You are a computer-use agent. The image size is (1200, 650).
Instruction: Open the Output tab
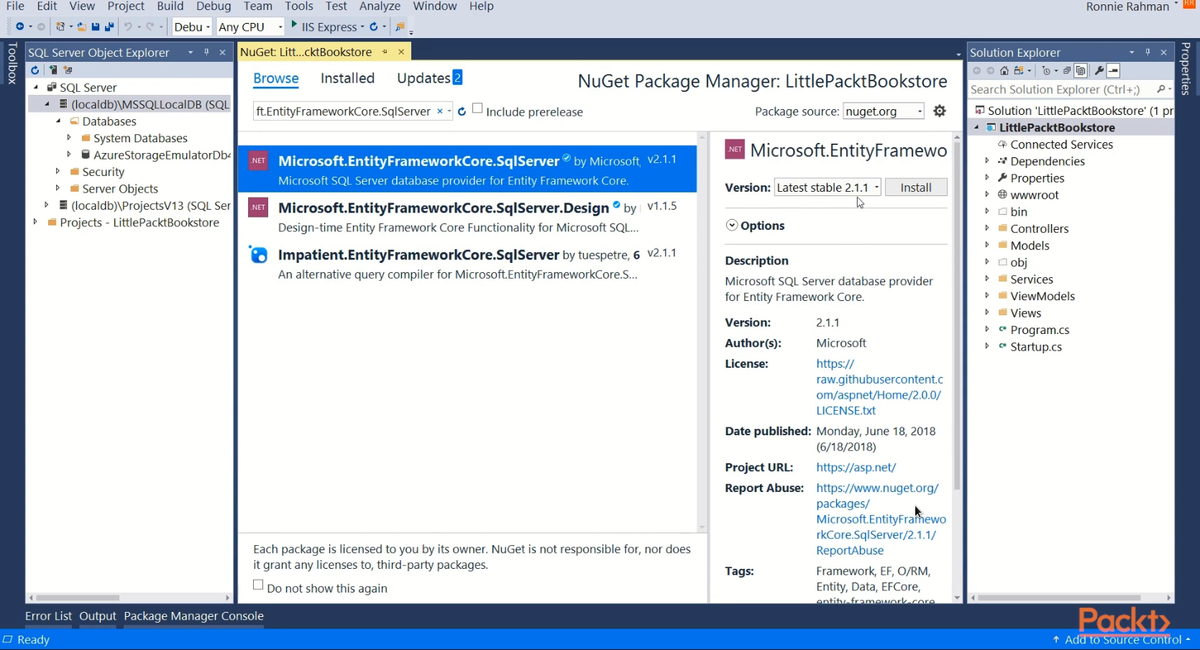pyautogui.click(x=98, y=616)
